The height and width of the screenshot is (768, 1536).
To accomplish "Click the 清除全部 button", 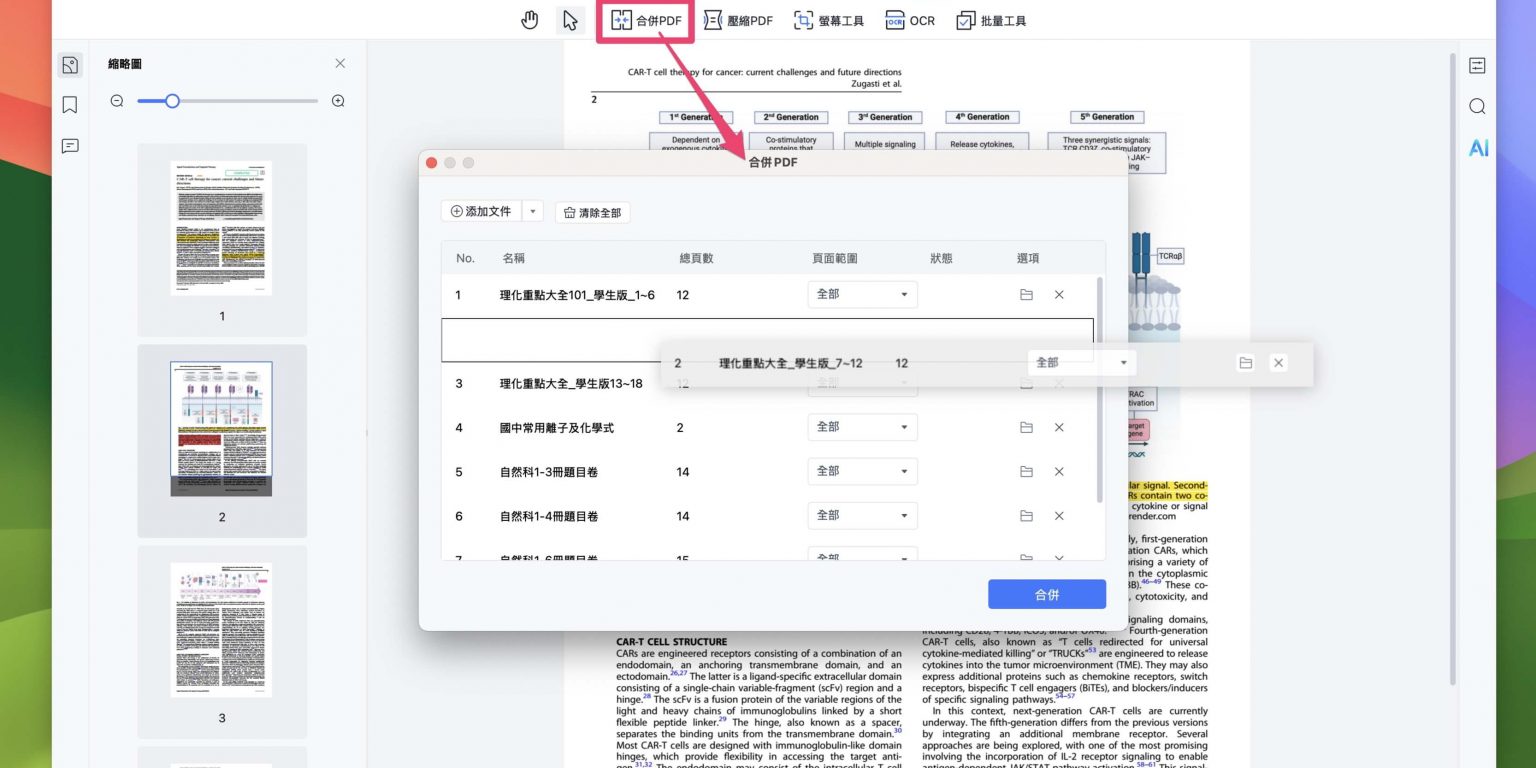I will click(592, 213).
